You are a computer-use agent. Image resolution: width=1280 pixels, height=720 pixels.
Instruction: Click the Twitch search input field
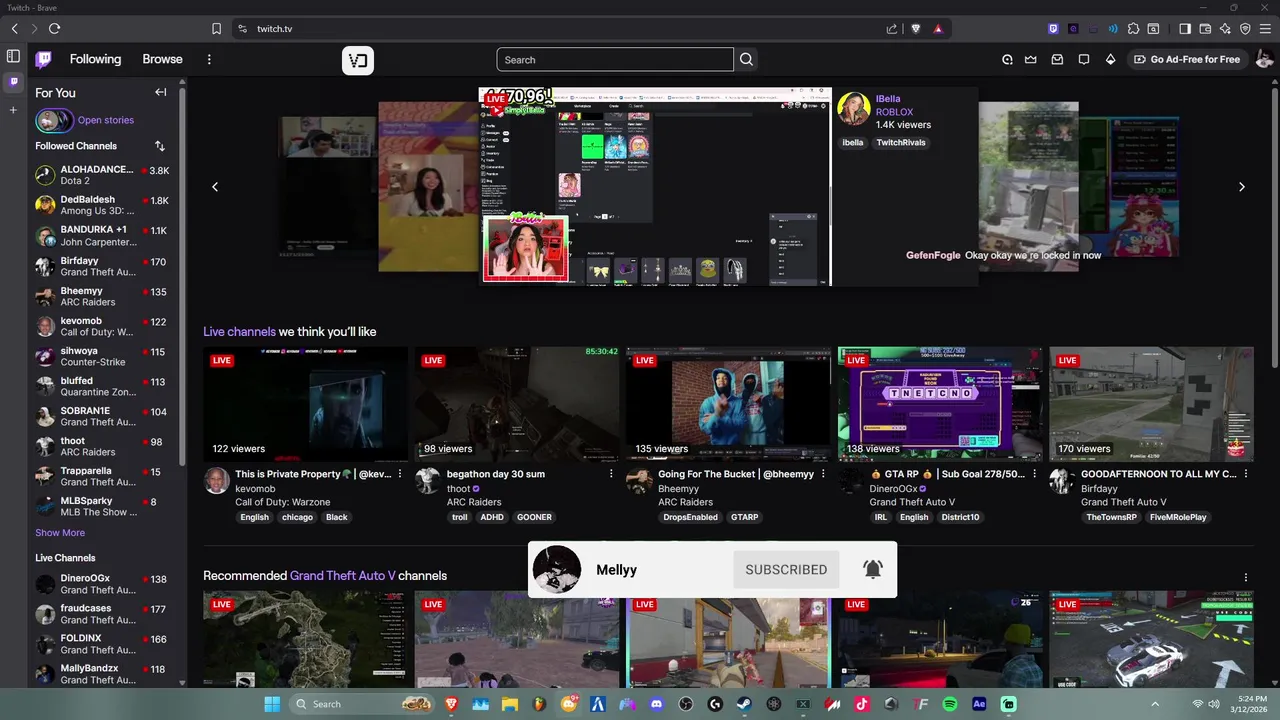(x=615, y=59)
